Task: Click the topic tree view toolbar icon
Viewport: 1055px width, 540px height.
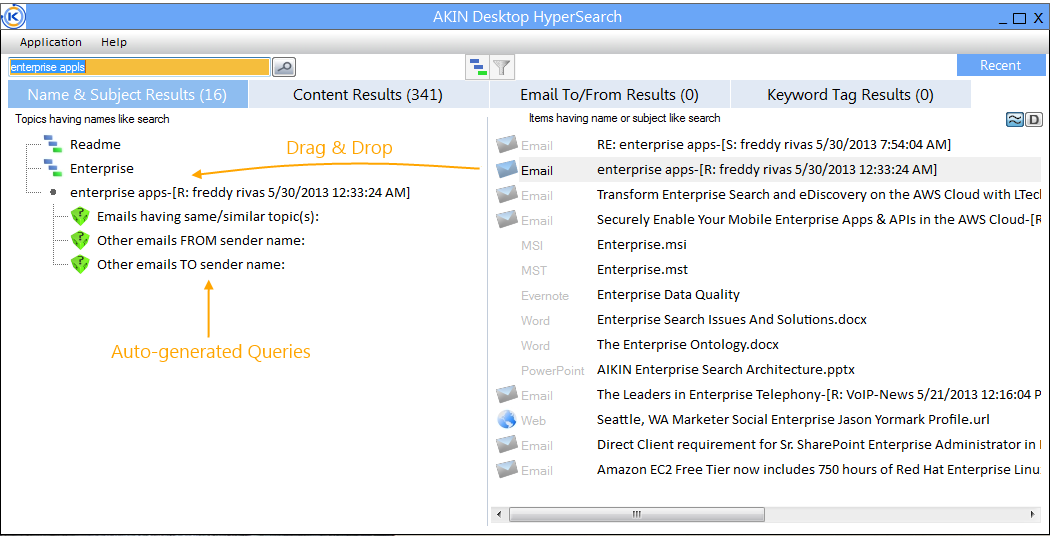Action: (x=478, y=67)
